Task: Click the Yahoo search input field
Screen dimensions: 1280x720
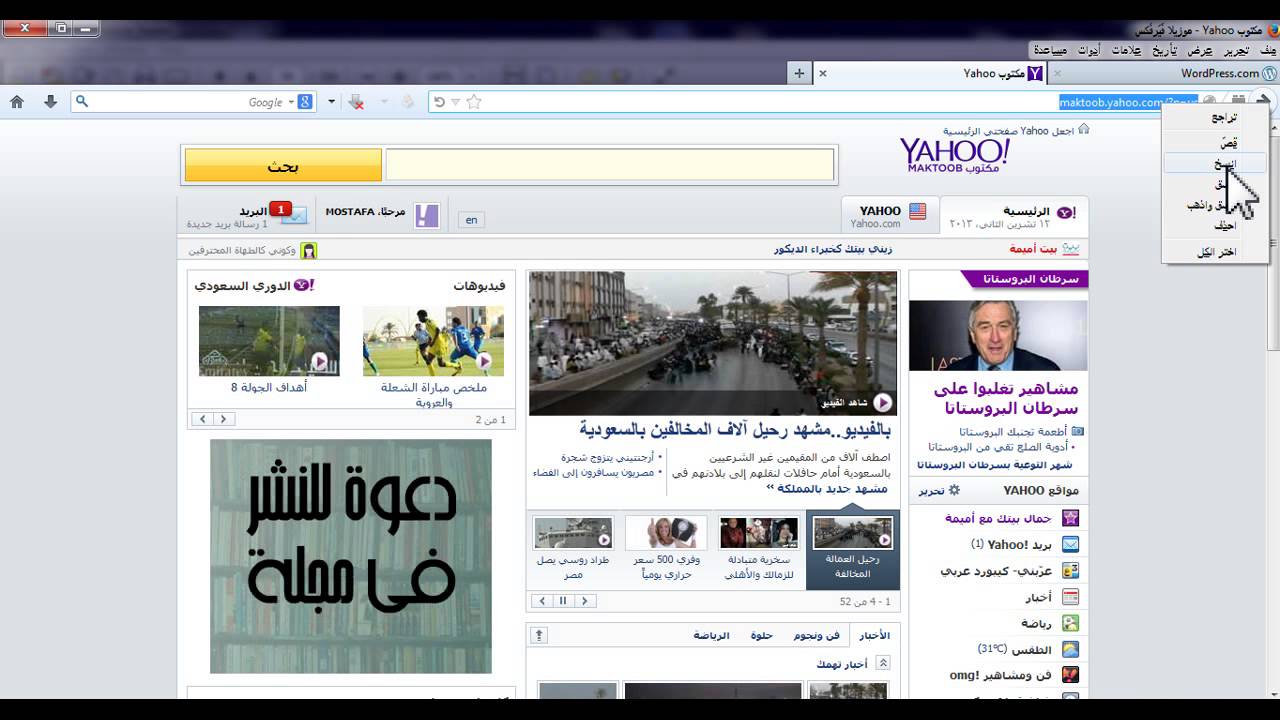Action: pyautogui.click(x=610, y=165)
